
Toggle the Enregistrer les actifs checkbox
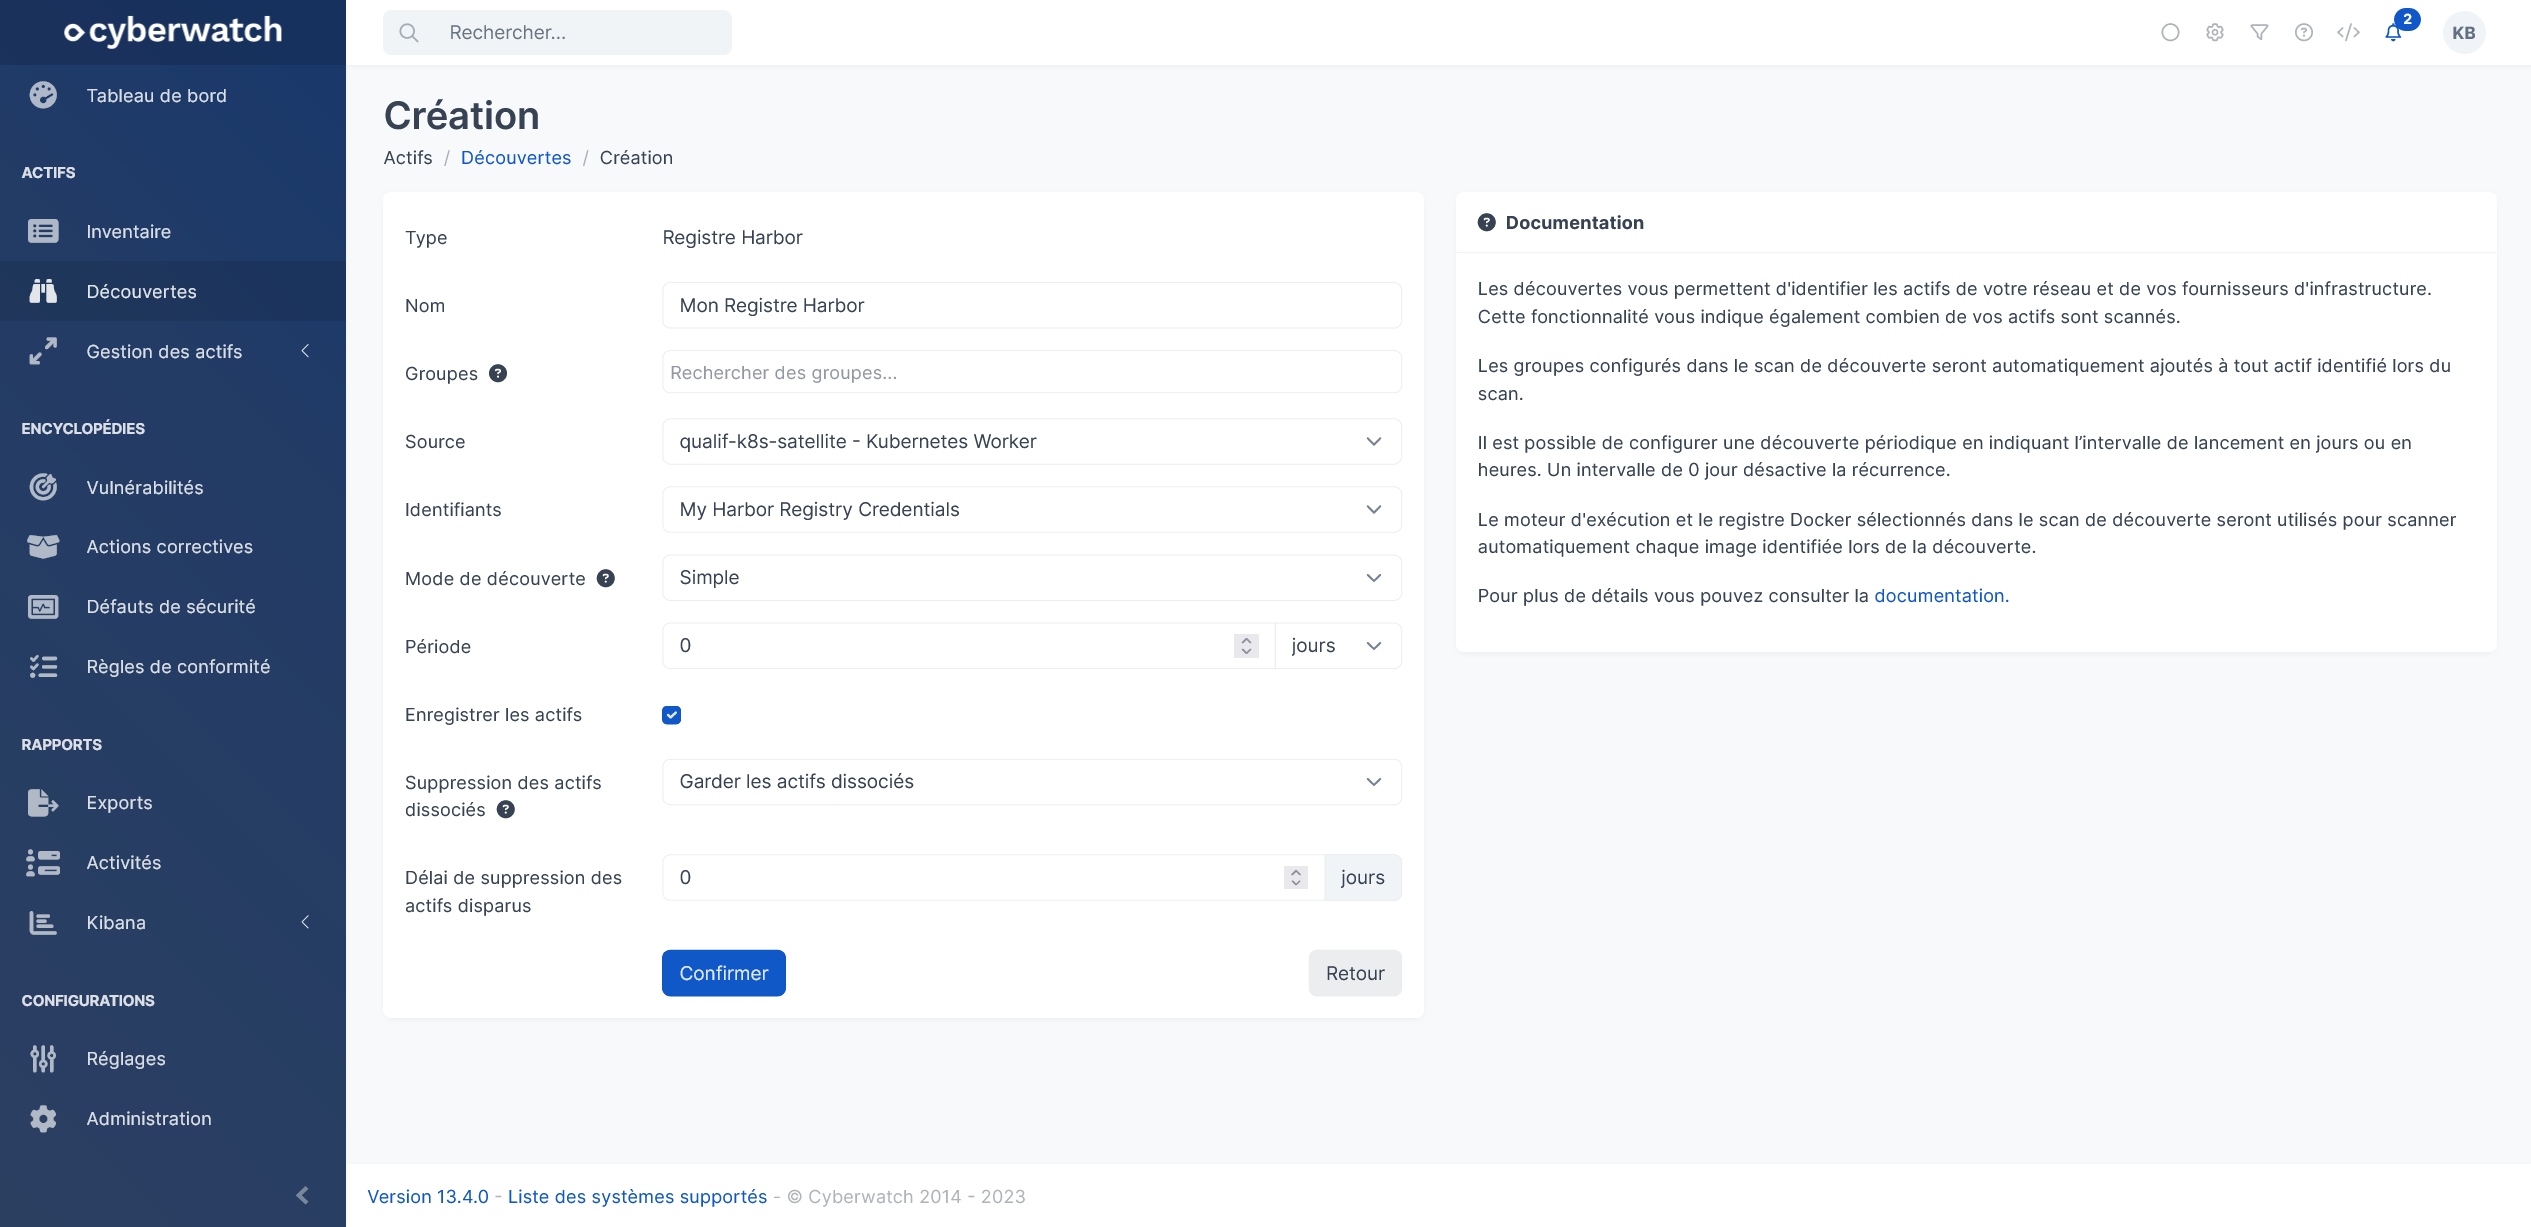coord(672,714)
